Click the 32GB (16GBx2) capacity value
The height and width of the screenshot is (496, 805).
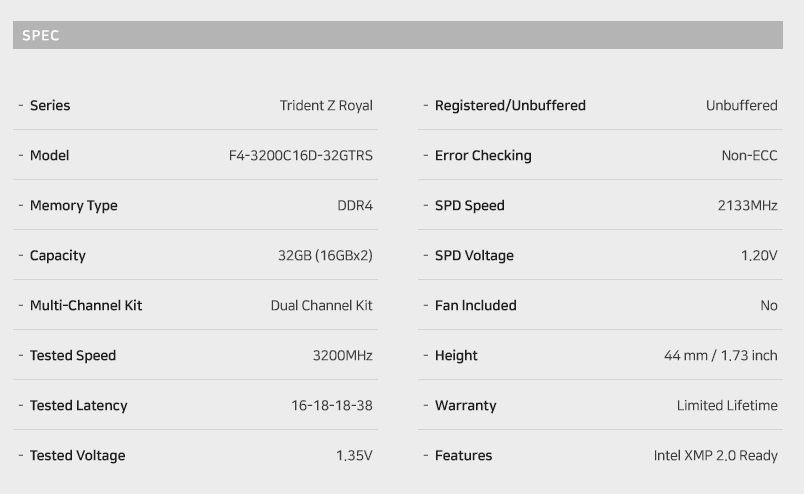[x=325, y=255]
